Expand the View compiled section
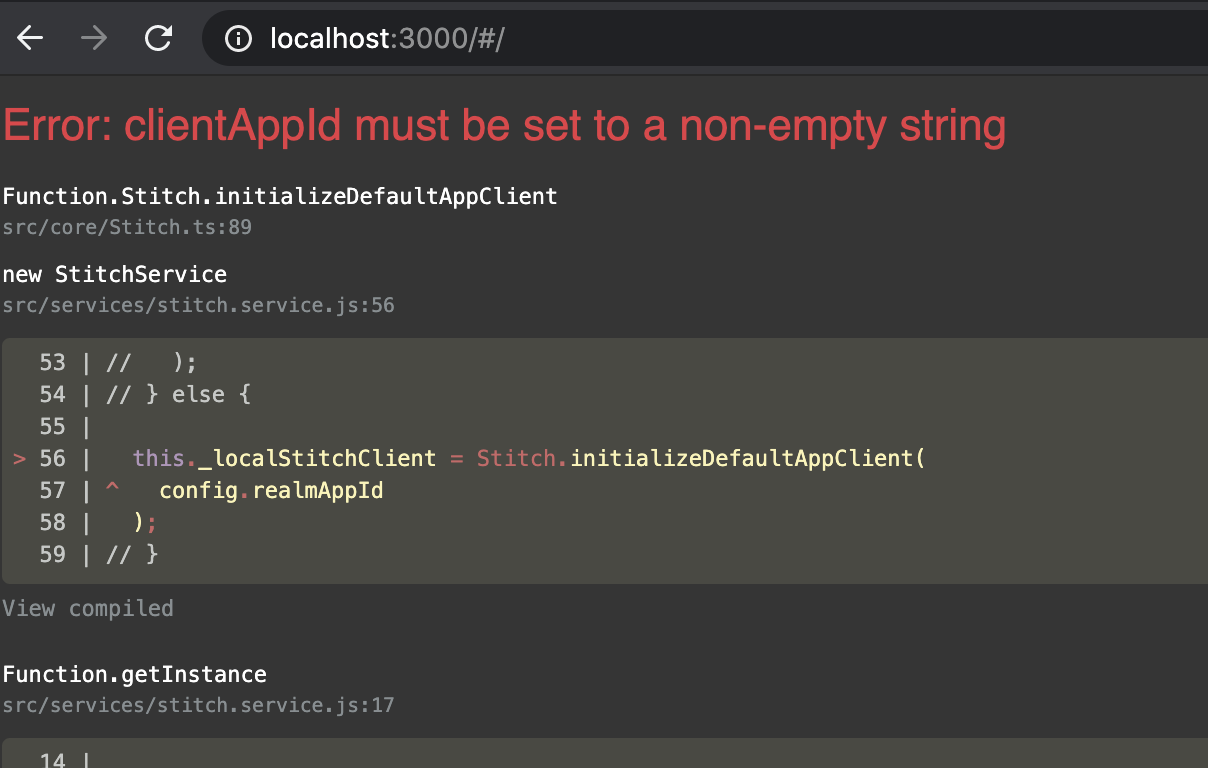 pyautogui.click(x=88, y=608)
